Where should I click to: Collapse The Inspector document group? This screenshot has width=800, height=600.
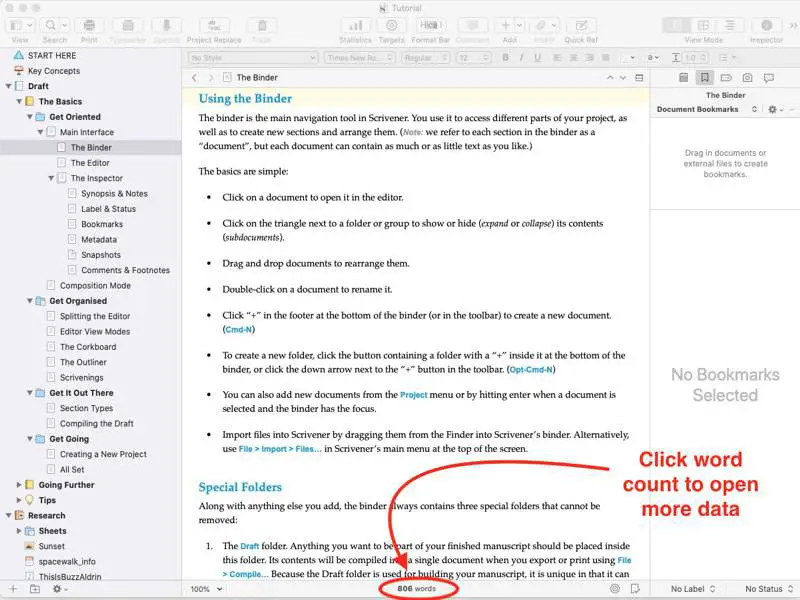click(51, 178)
